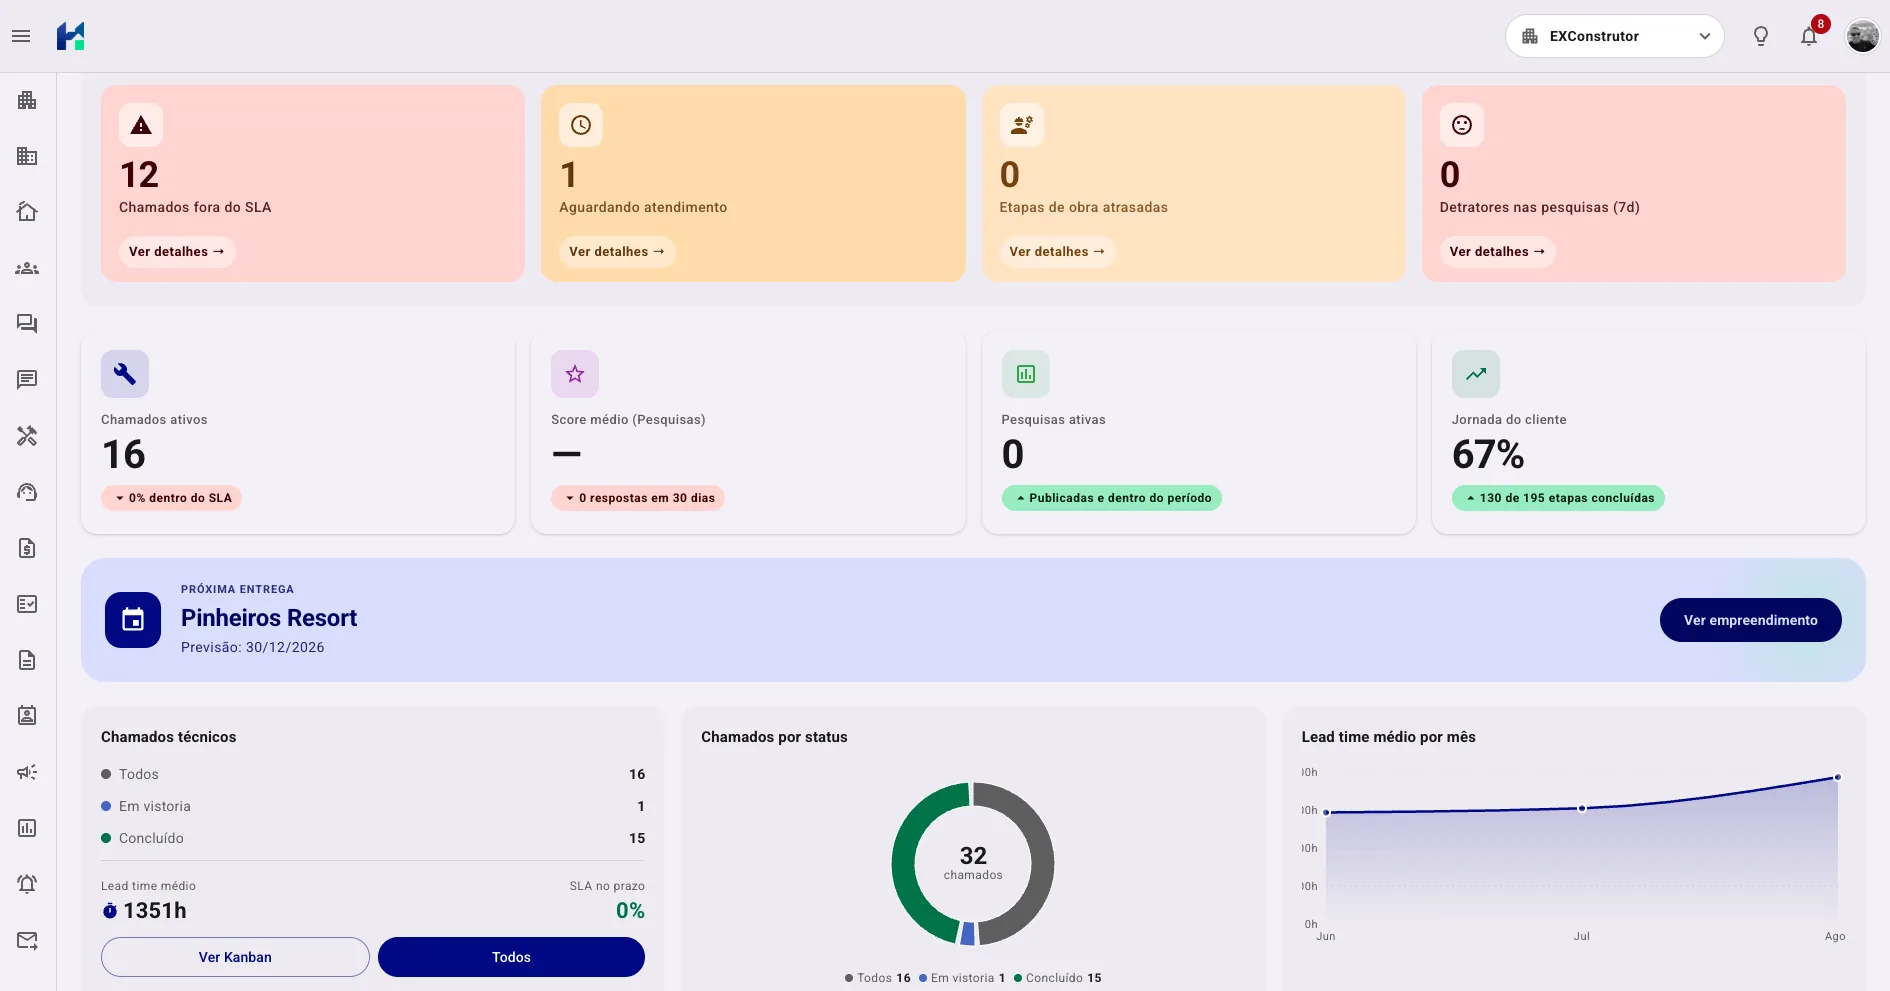The height and width of the screenshot is (991, 1890).
Task: Open the headset support sidebar icon
Action: (x=27, y=492)
